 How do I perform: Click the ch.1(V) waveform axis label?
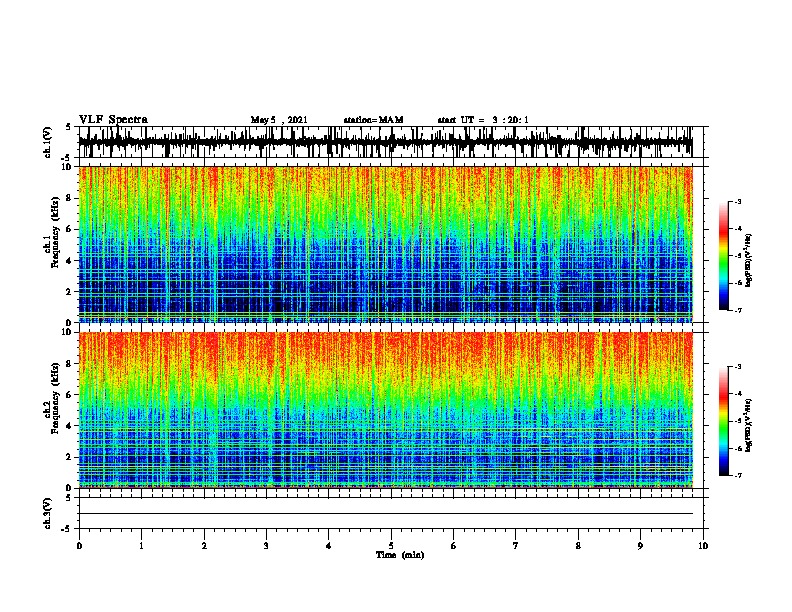tap(47, 142)
